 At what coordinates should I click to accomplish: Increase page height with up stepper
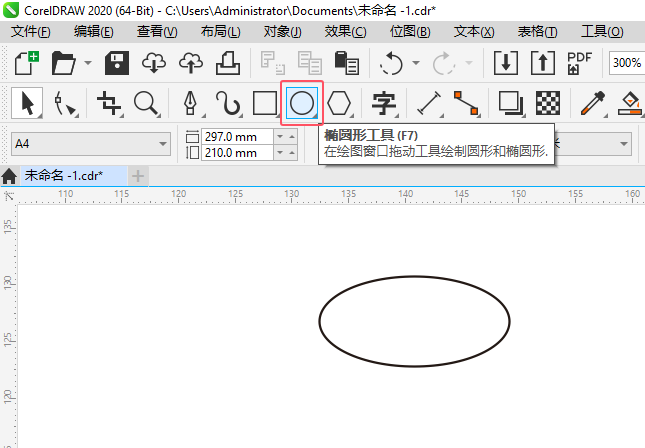click(x=292, y=153)
